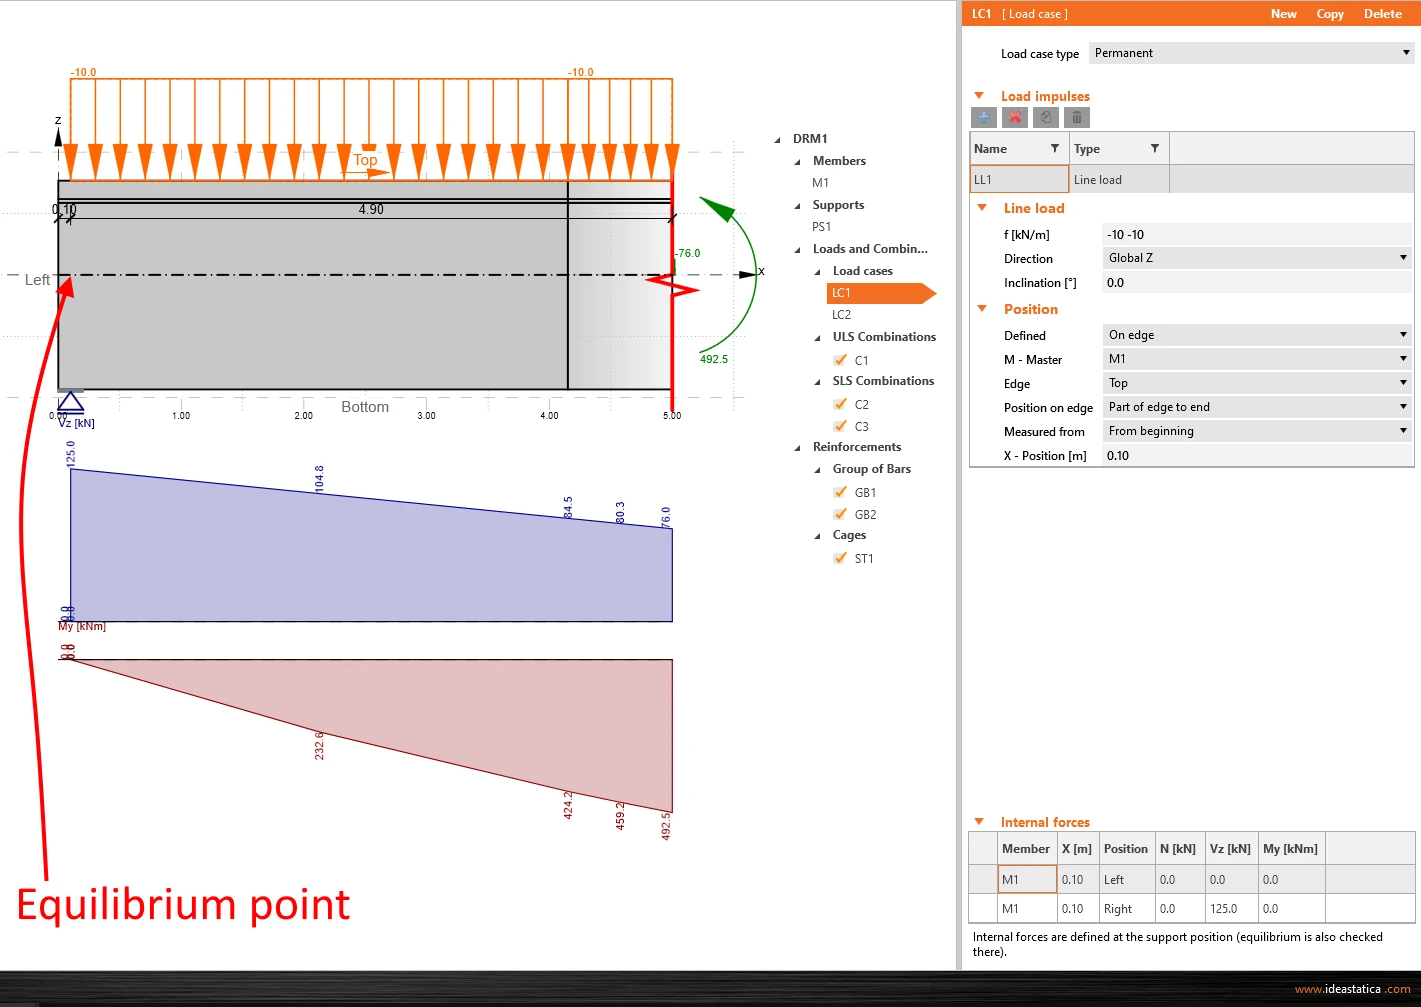The image size is (1421, 1007).
Task: Select LC2 in the load cases tree
Action: point(841,314)
